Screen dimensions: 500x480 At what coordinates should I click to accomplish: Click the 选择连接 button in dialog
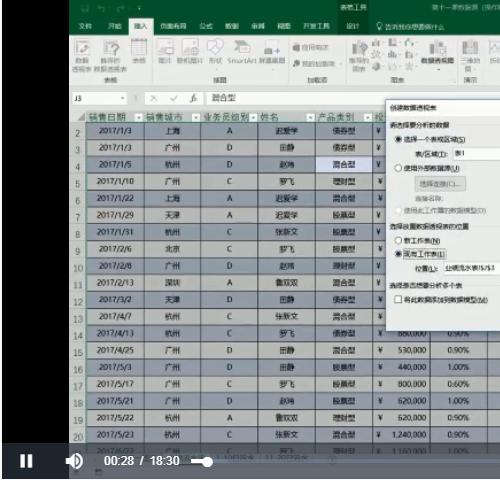[440, 184]
